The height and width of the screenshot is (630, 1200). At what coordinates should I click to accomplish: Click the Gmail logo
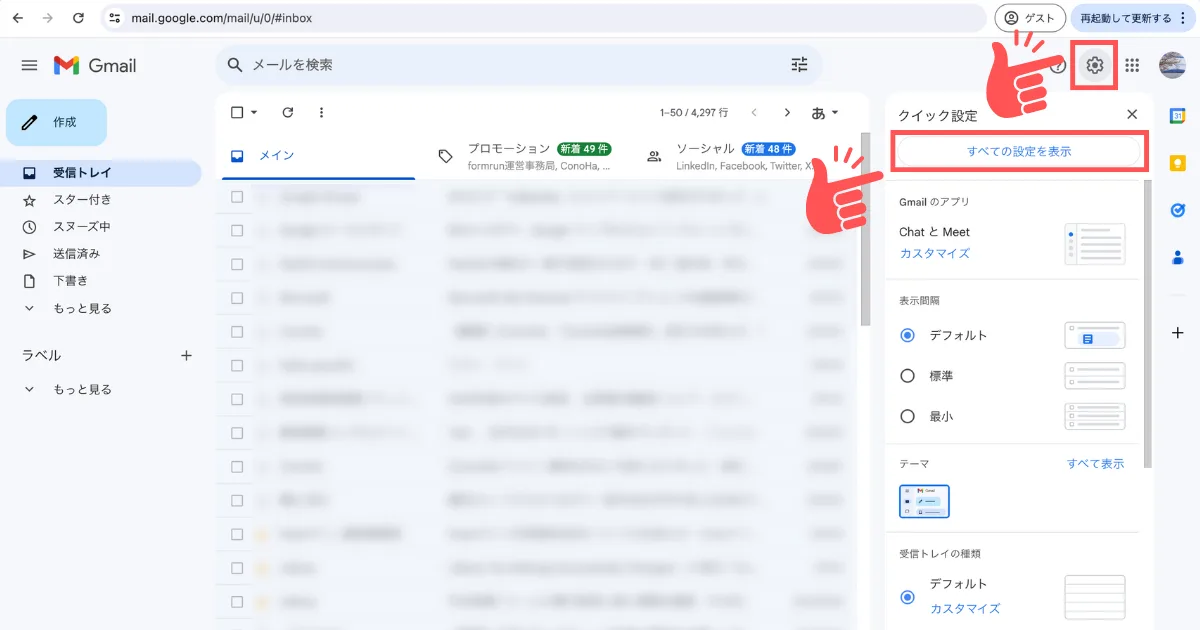point(95,65)
